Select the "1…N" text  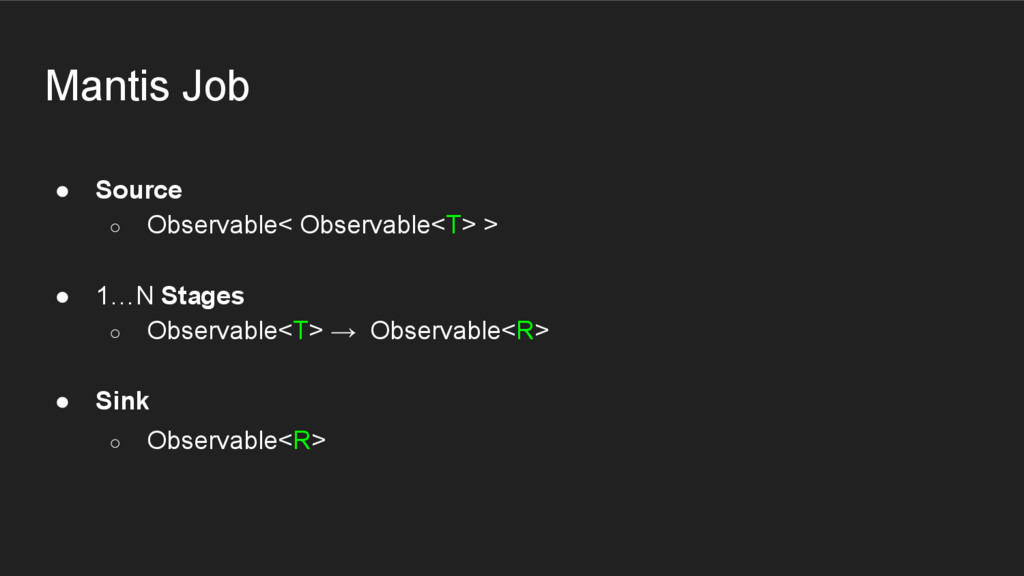coord(125,296)
